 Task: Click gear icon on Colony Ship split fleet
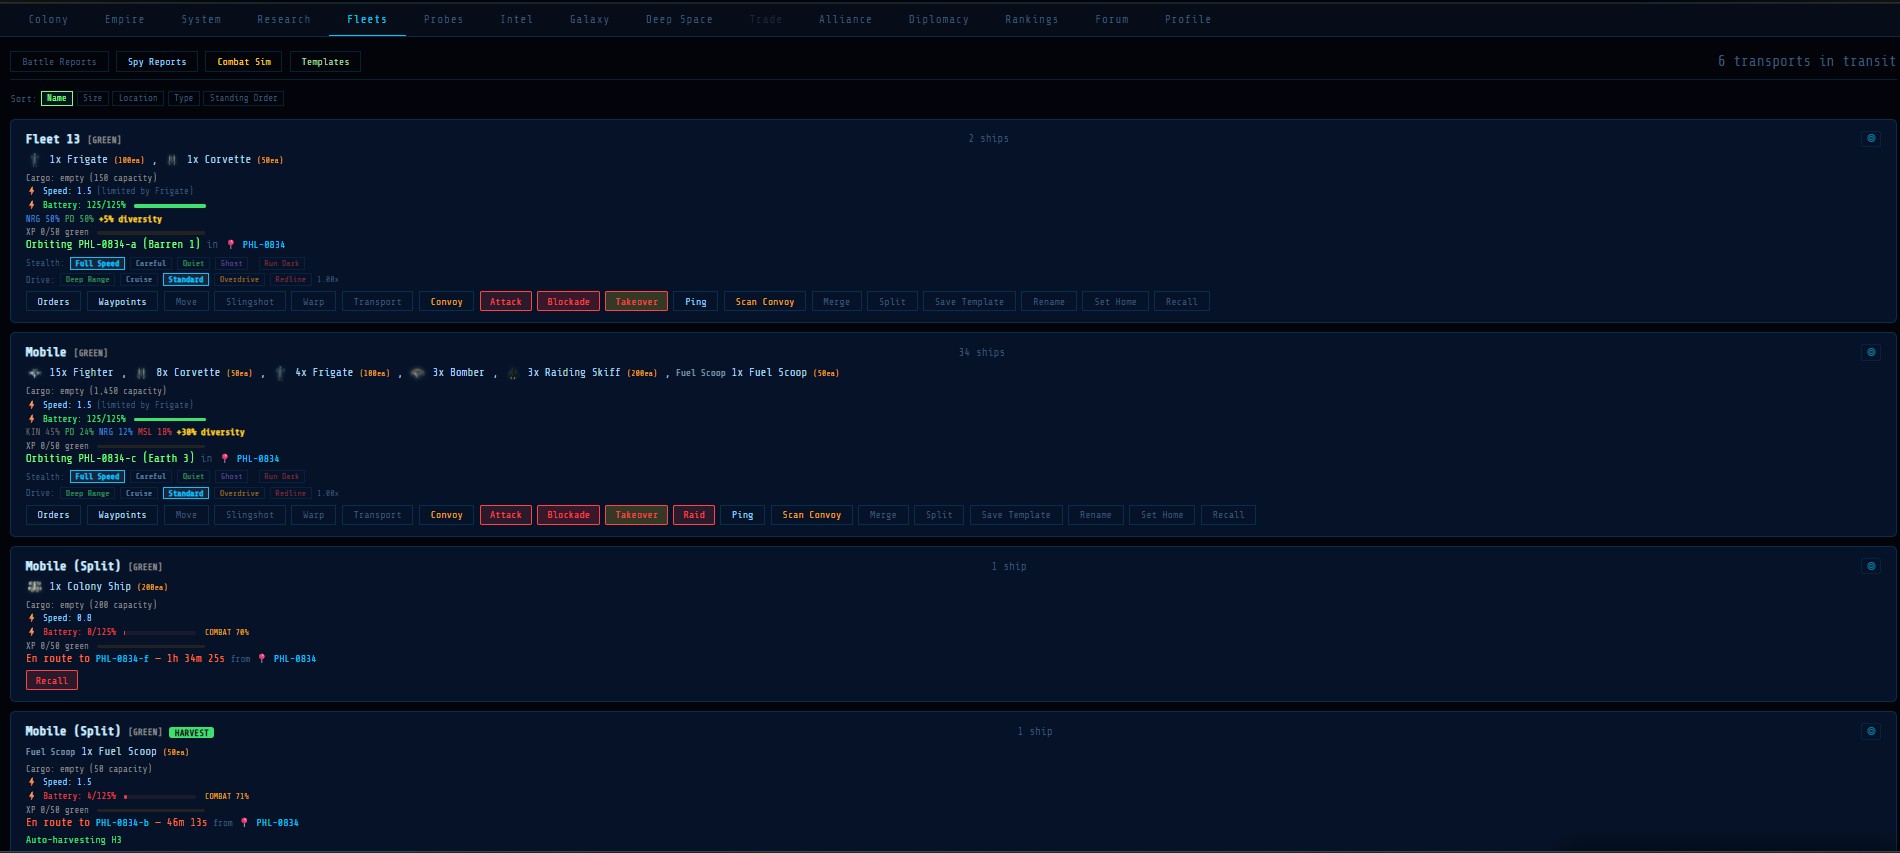(1871, 566)
